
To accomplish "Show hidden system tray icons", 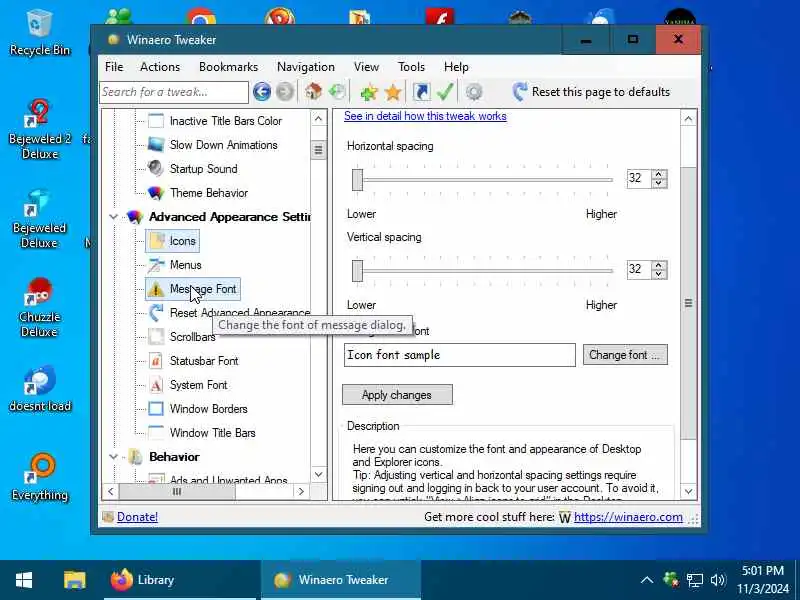I will click(x=646, y=580).
